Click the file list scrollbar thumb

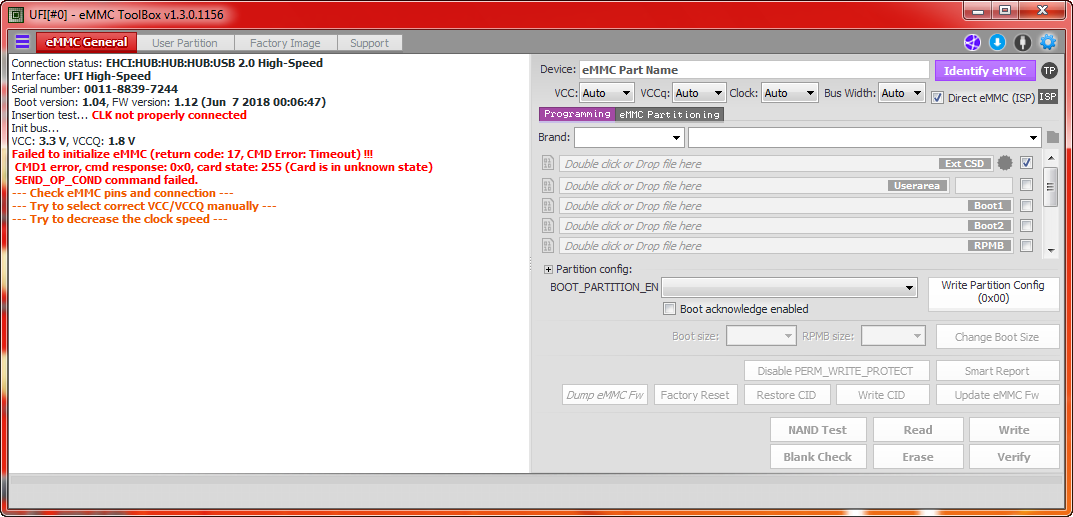[x=1050, y=186]
